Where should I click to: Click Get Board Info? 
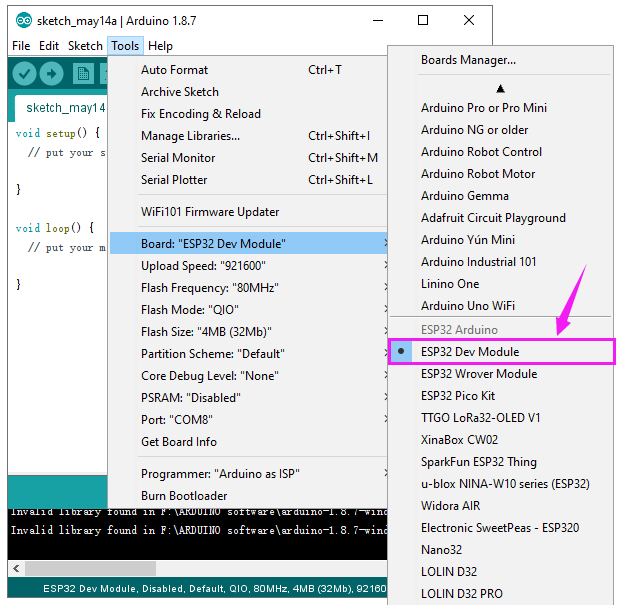coord(249,442)
